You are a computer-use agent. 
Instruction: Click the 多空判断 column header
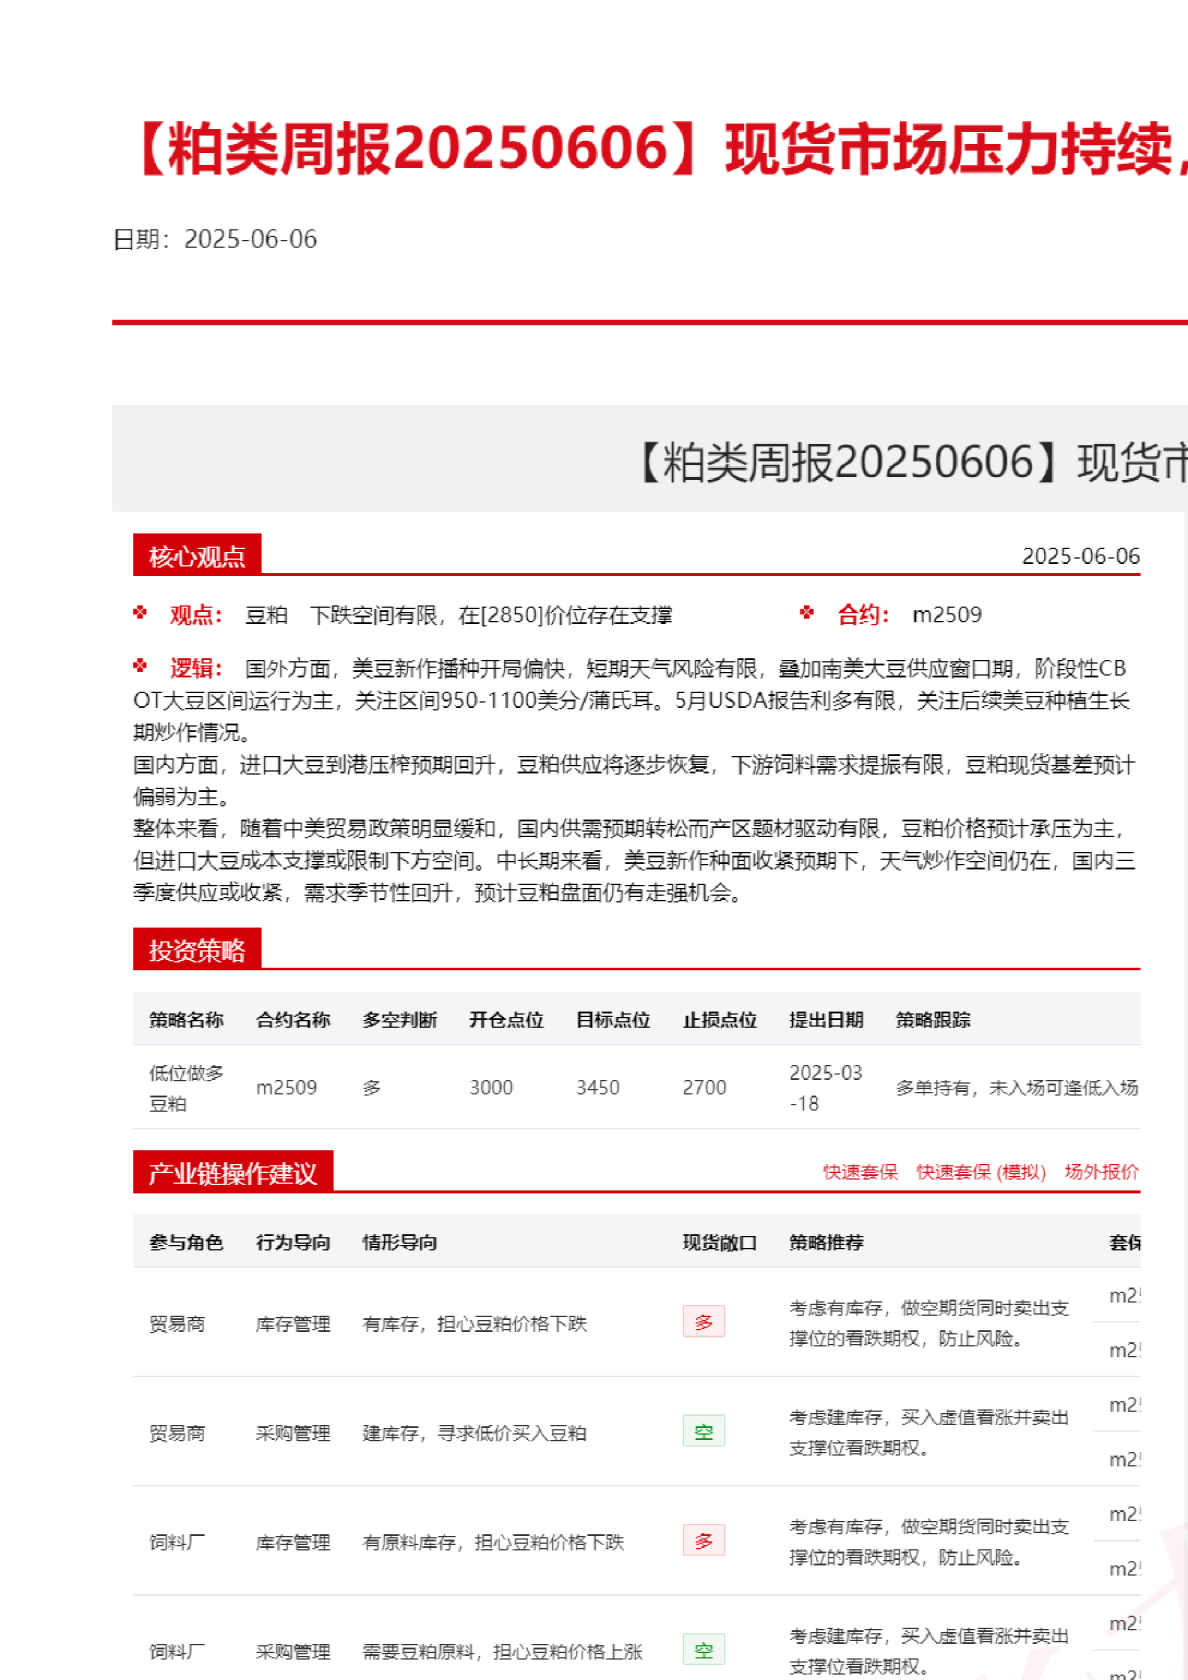(399, 1020)
